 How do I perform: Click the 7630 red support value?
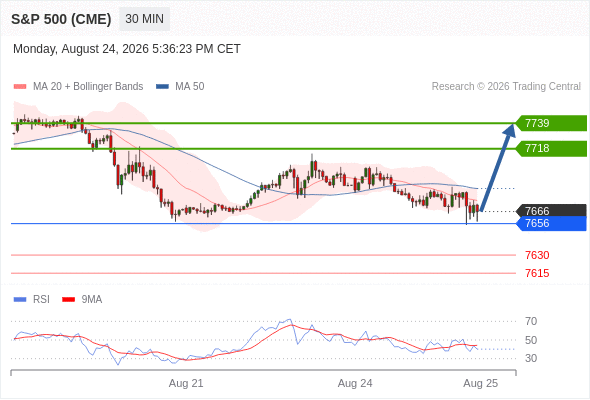click(x=537, y=255)
